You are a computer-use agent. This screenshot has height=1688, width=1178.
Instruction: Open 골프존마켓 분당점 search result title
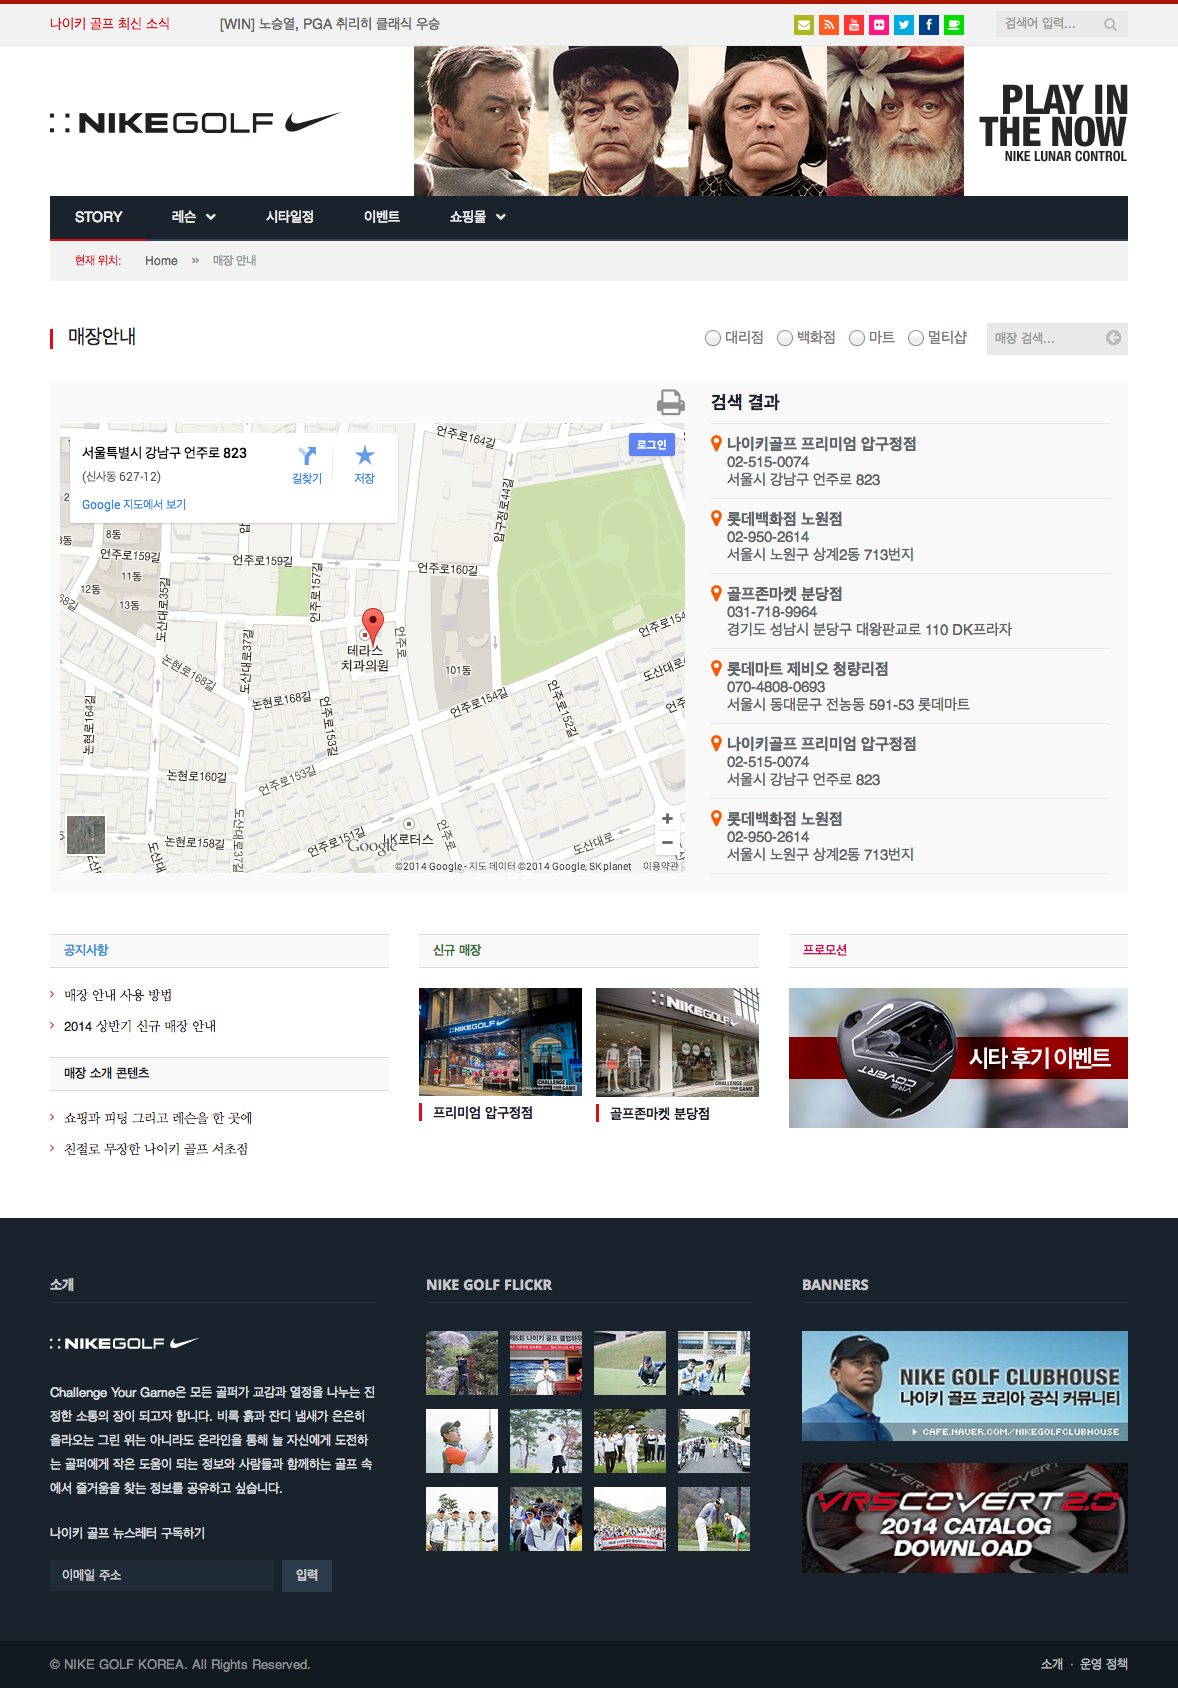(784, 594)
